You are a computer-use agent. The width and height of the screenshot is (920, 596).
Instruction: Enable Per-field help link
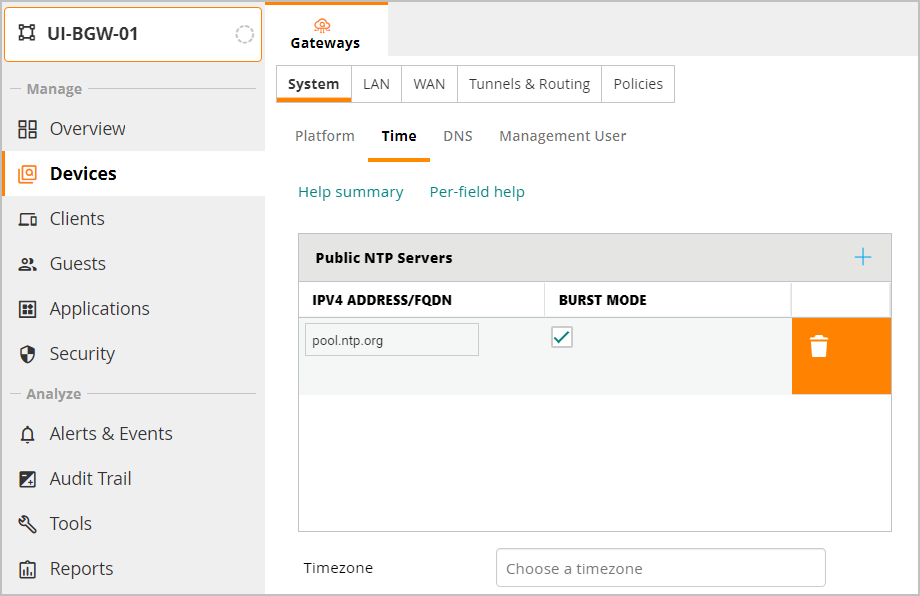point(477,192)
